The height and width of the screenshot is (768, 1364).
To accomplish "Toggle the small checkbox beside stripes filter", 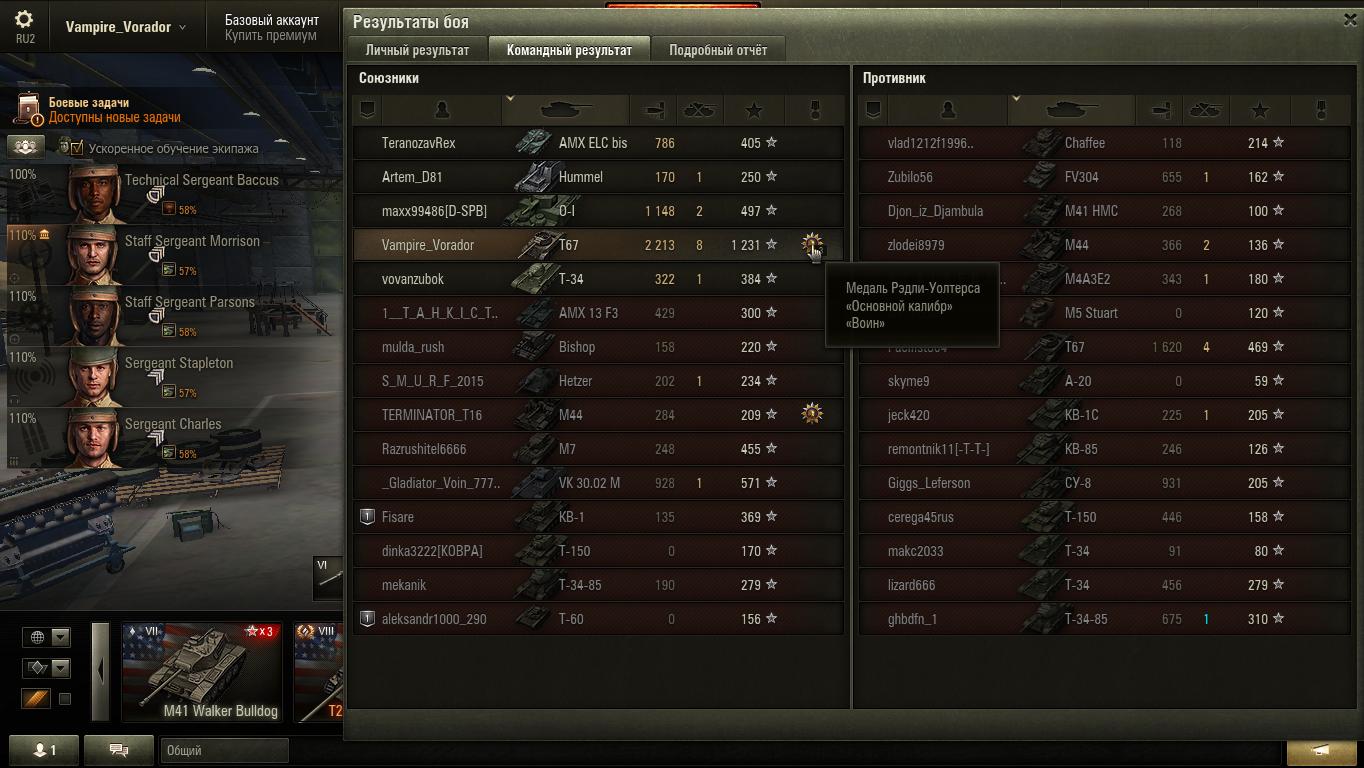I will (x=65, y=699).
